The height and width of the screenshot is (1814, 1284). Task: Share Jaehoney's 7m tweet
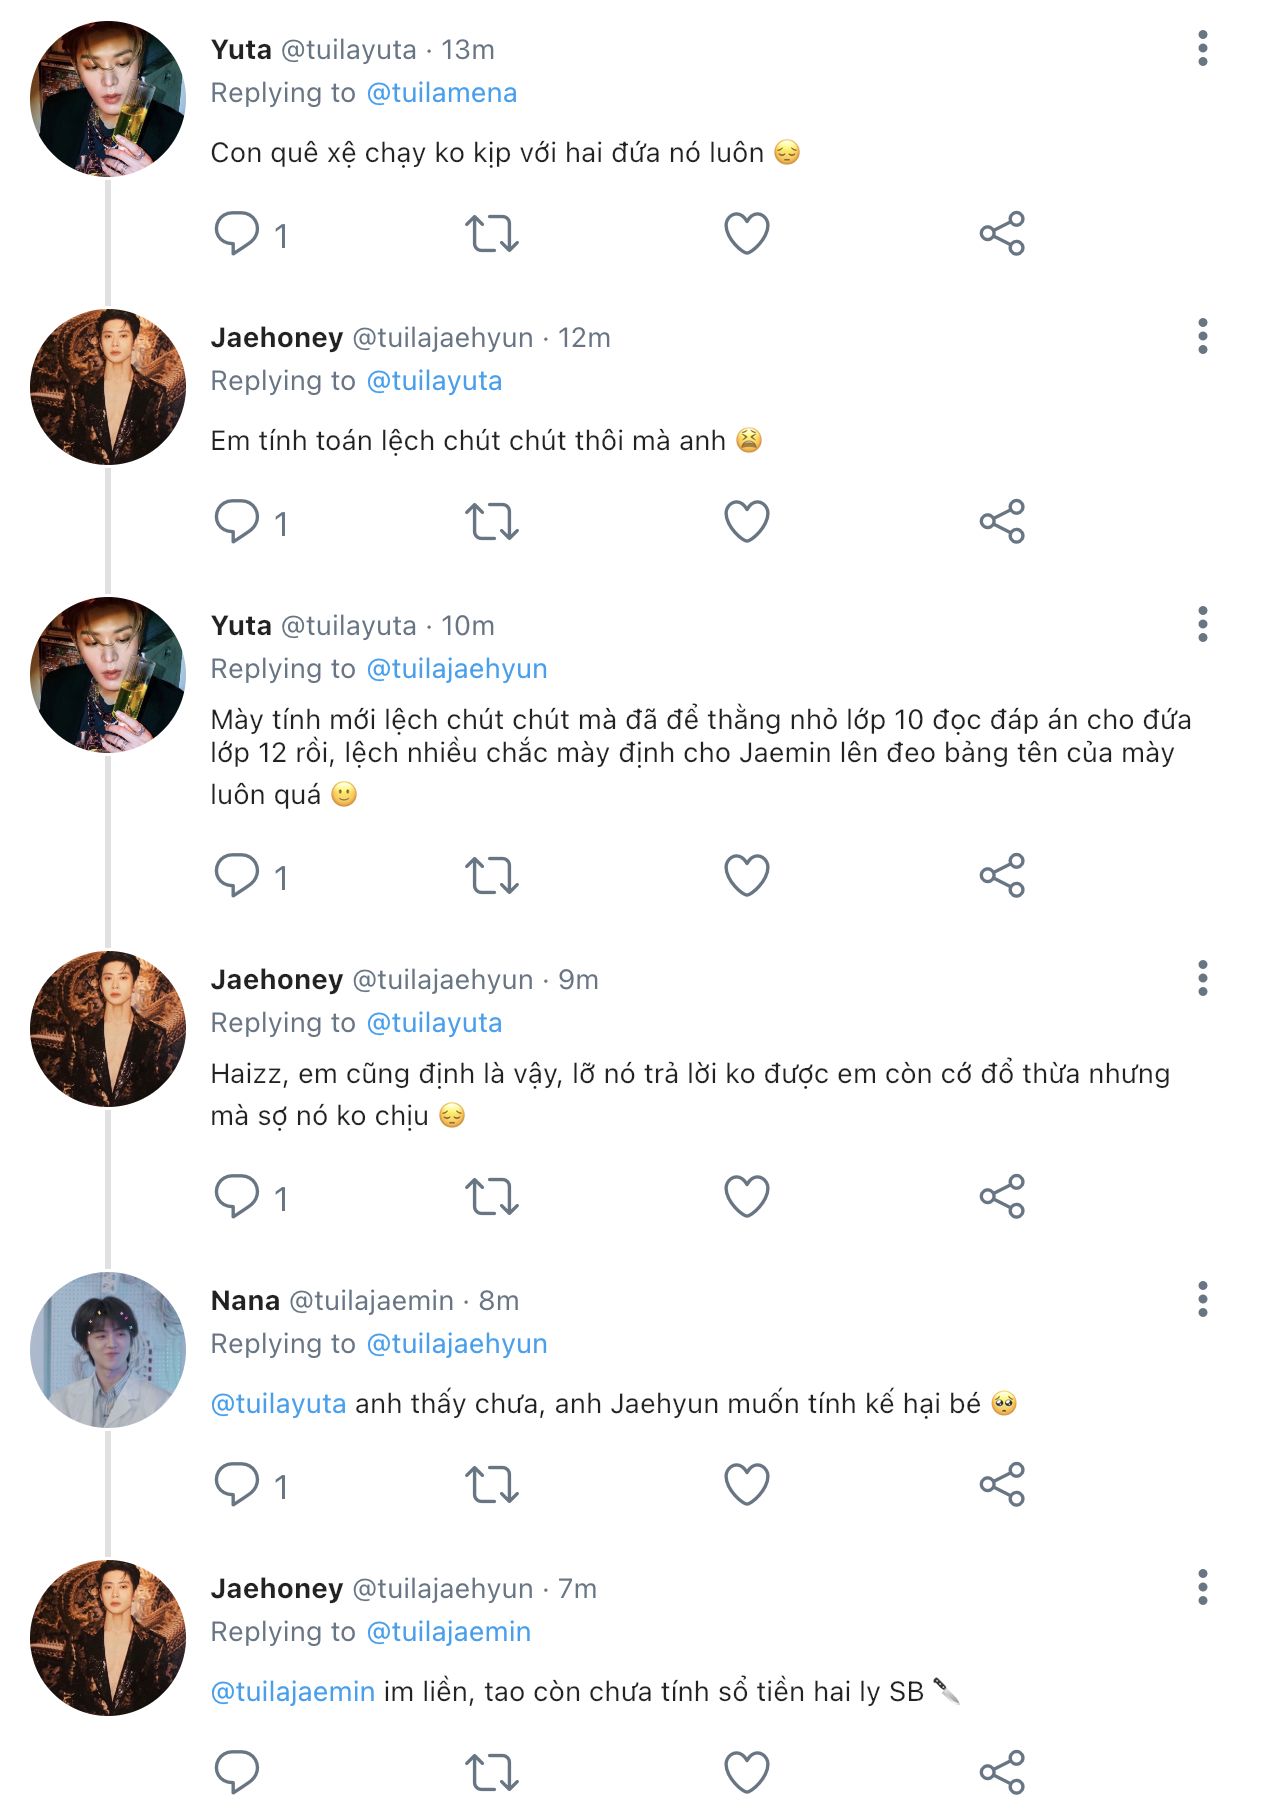coord(1002,1773)
